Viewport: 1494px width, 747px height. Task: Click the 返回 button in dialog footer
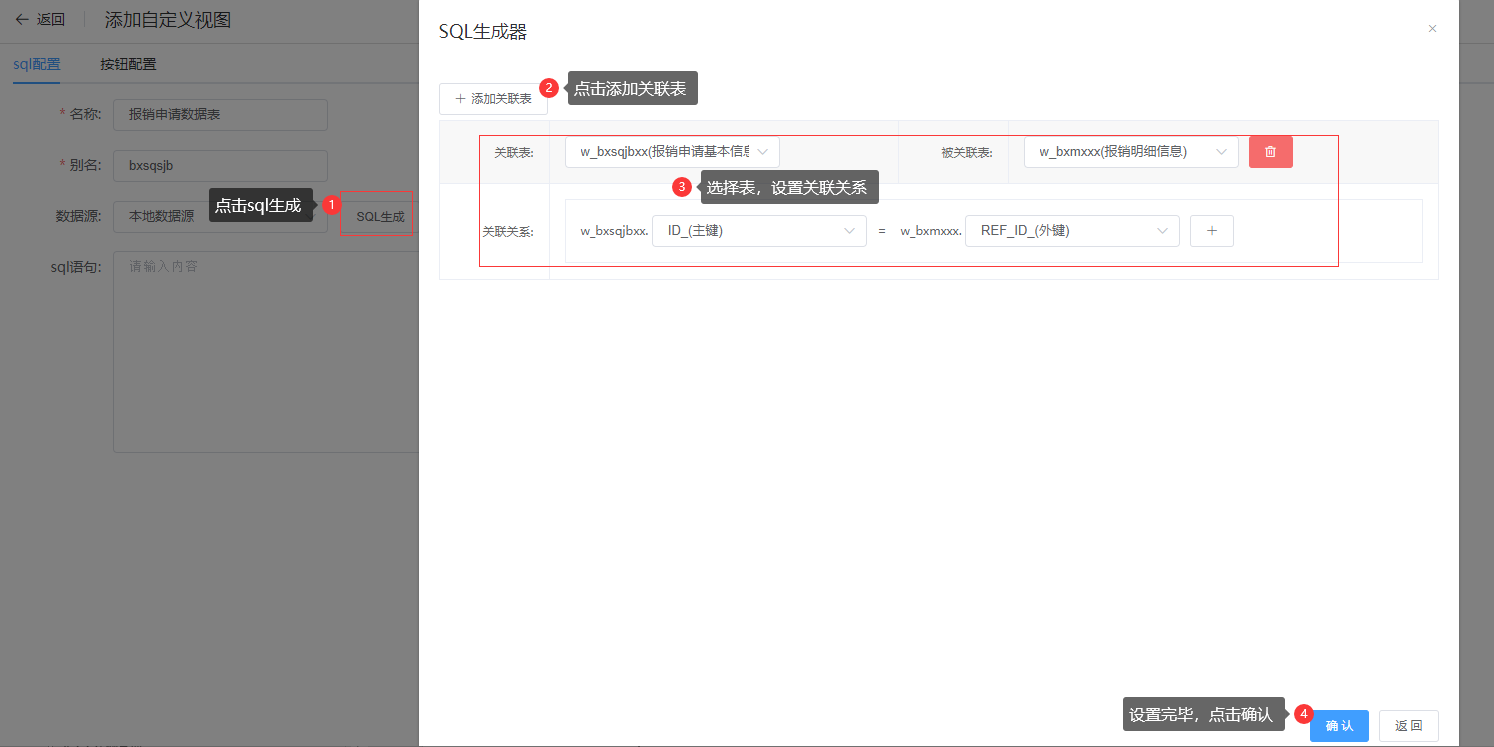(1408, 726)
